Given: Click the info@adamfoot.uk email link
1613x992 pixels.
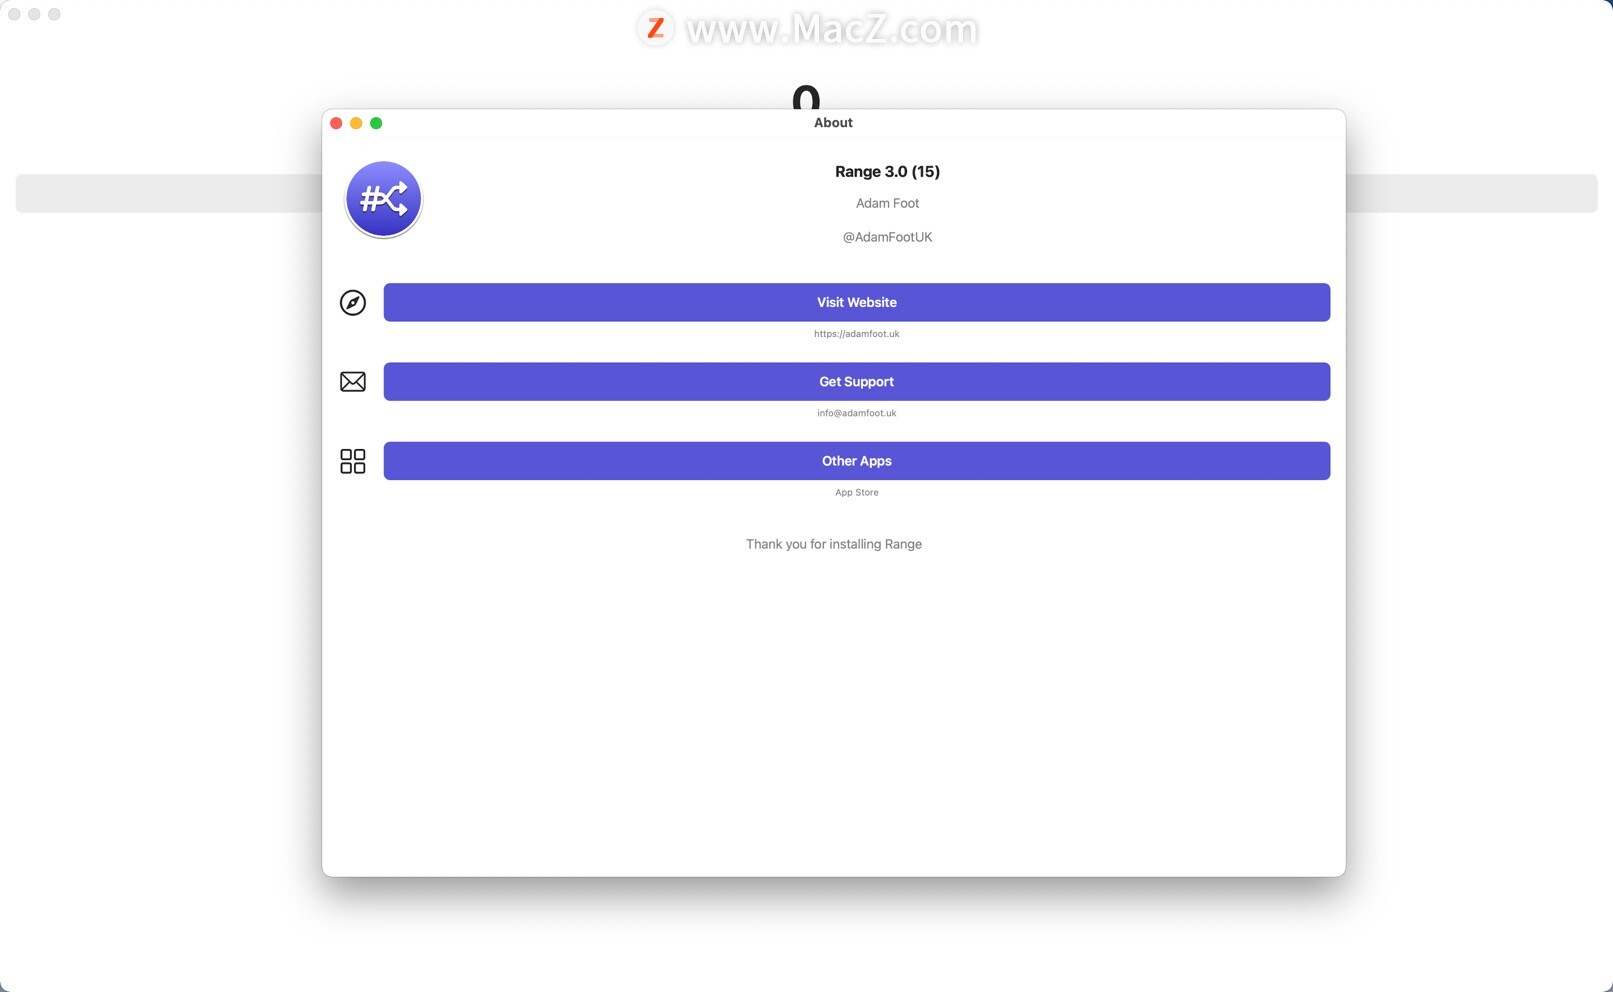Looking at the screenshot, I should [856, 412].
